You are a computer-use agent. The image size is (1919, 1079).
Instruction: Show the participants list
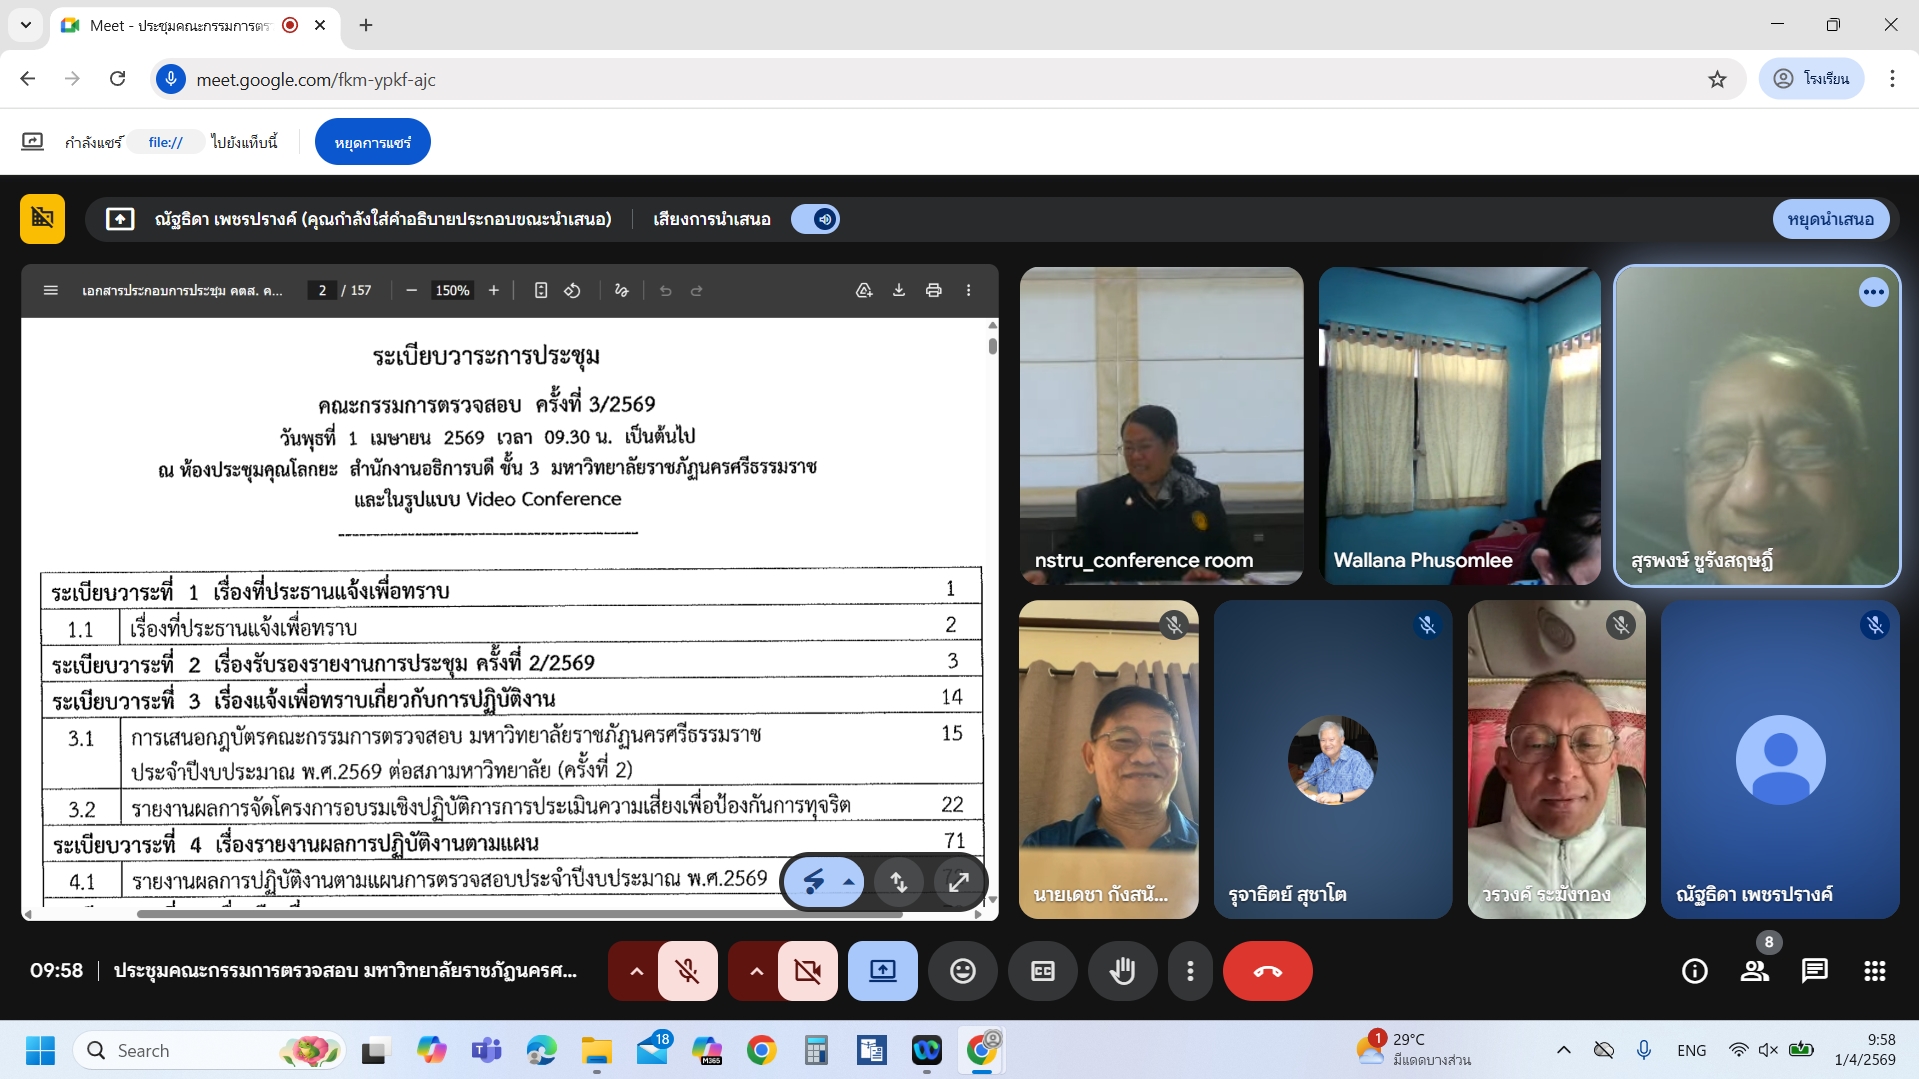1754,970
